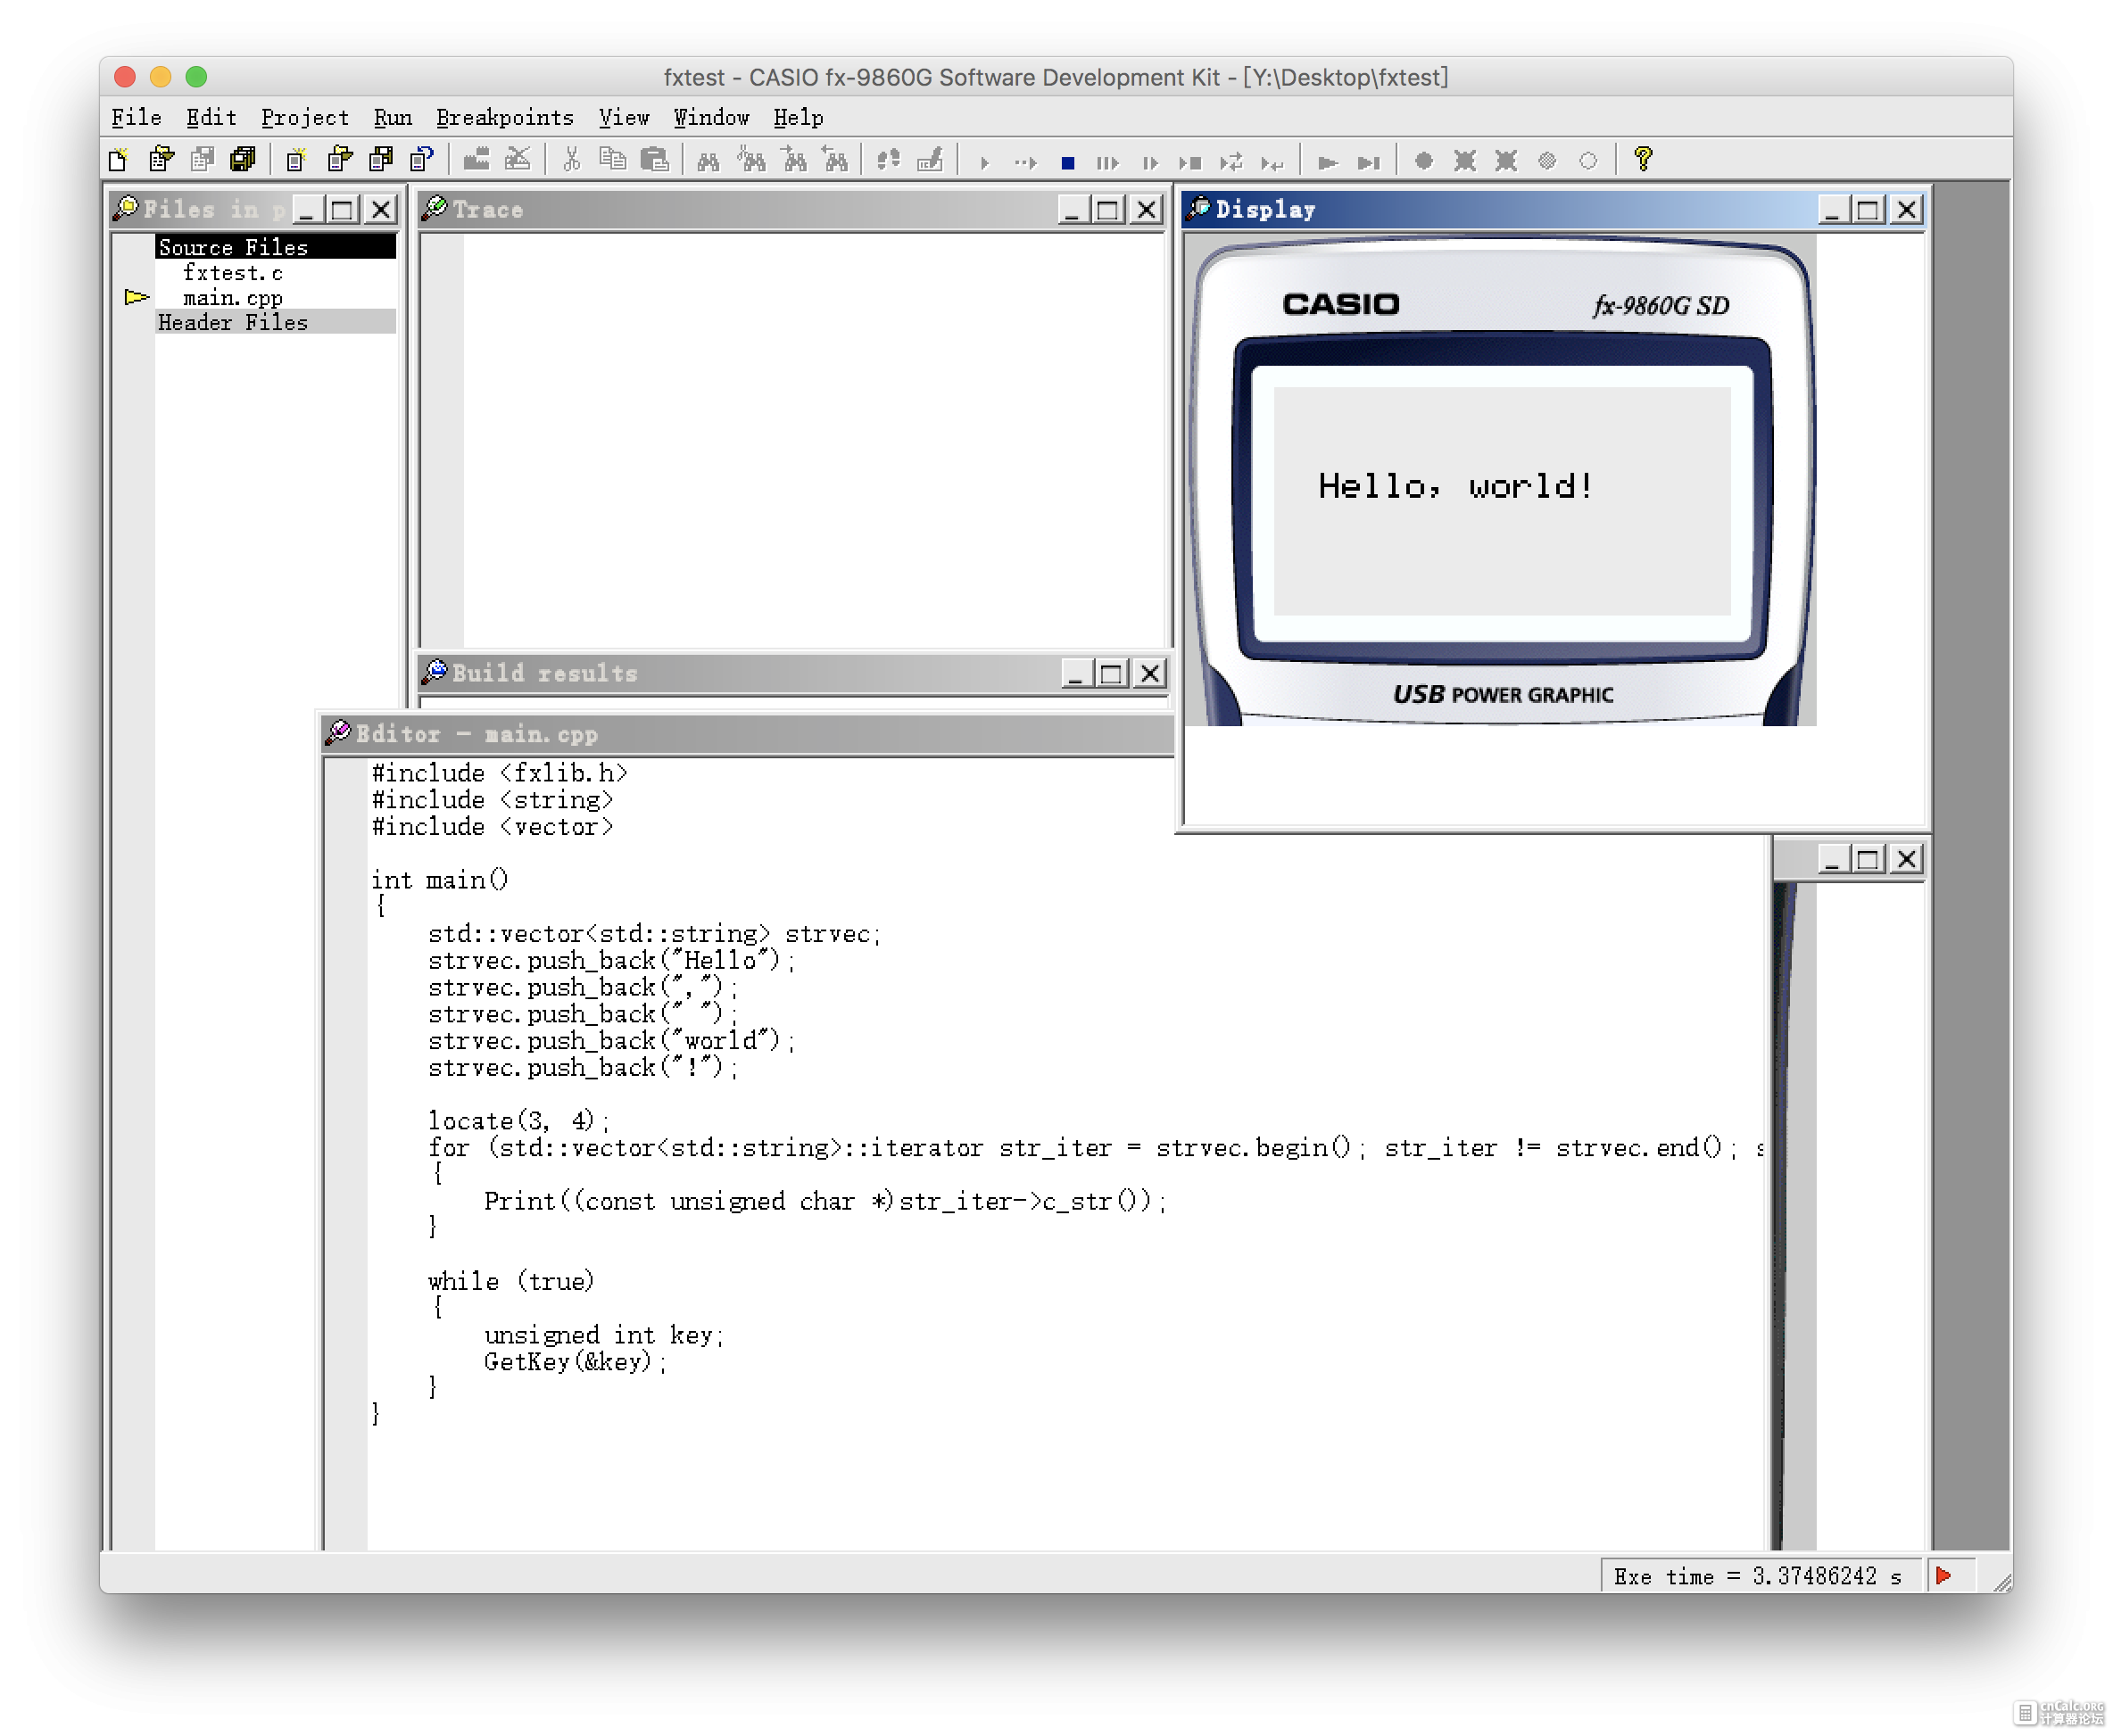
Task: Click the macOS green zoom button
Action: [x=196, y=77]
